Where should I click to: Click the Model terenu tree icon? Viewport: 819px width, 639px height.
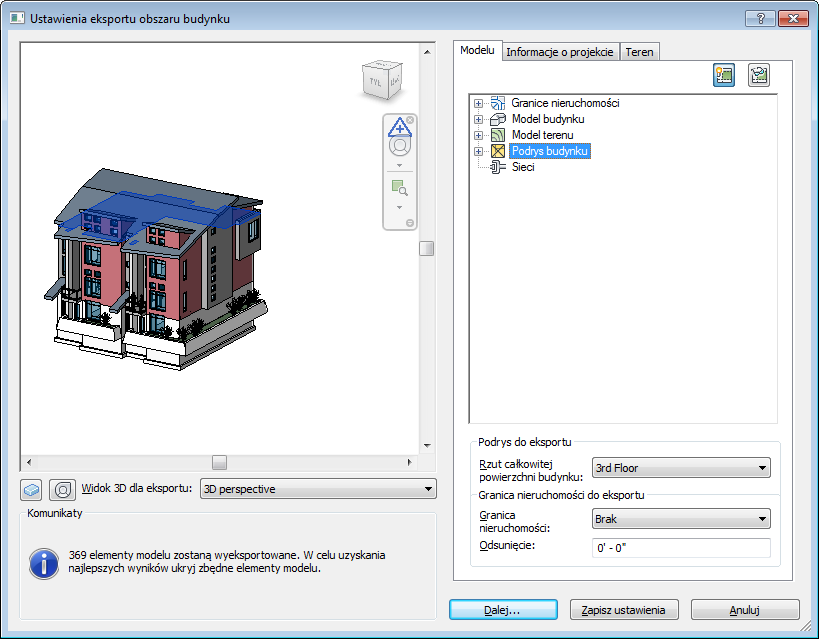498,135
